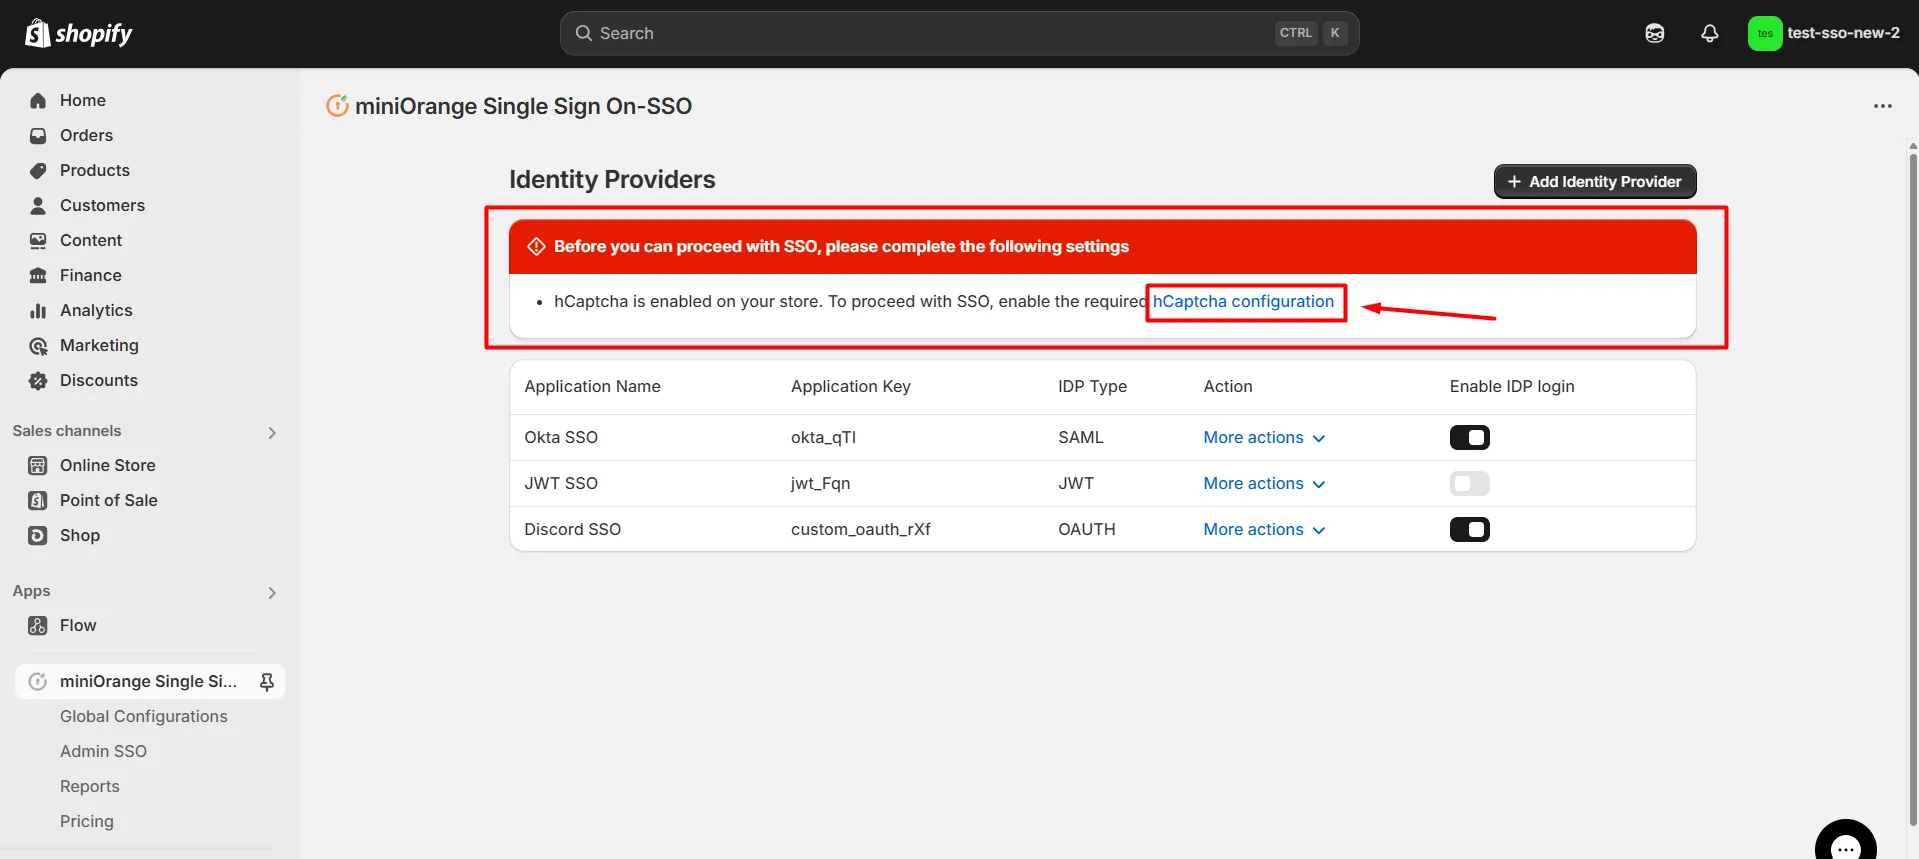The image size is (1919, 859).
Task: Open the hCaptcha configuration link
Action: tap(1243, 301)
